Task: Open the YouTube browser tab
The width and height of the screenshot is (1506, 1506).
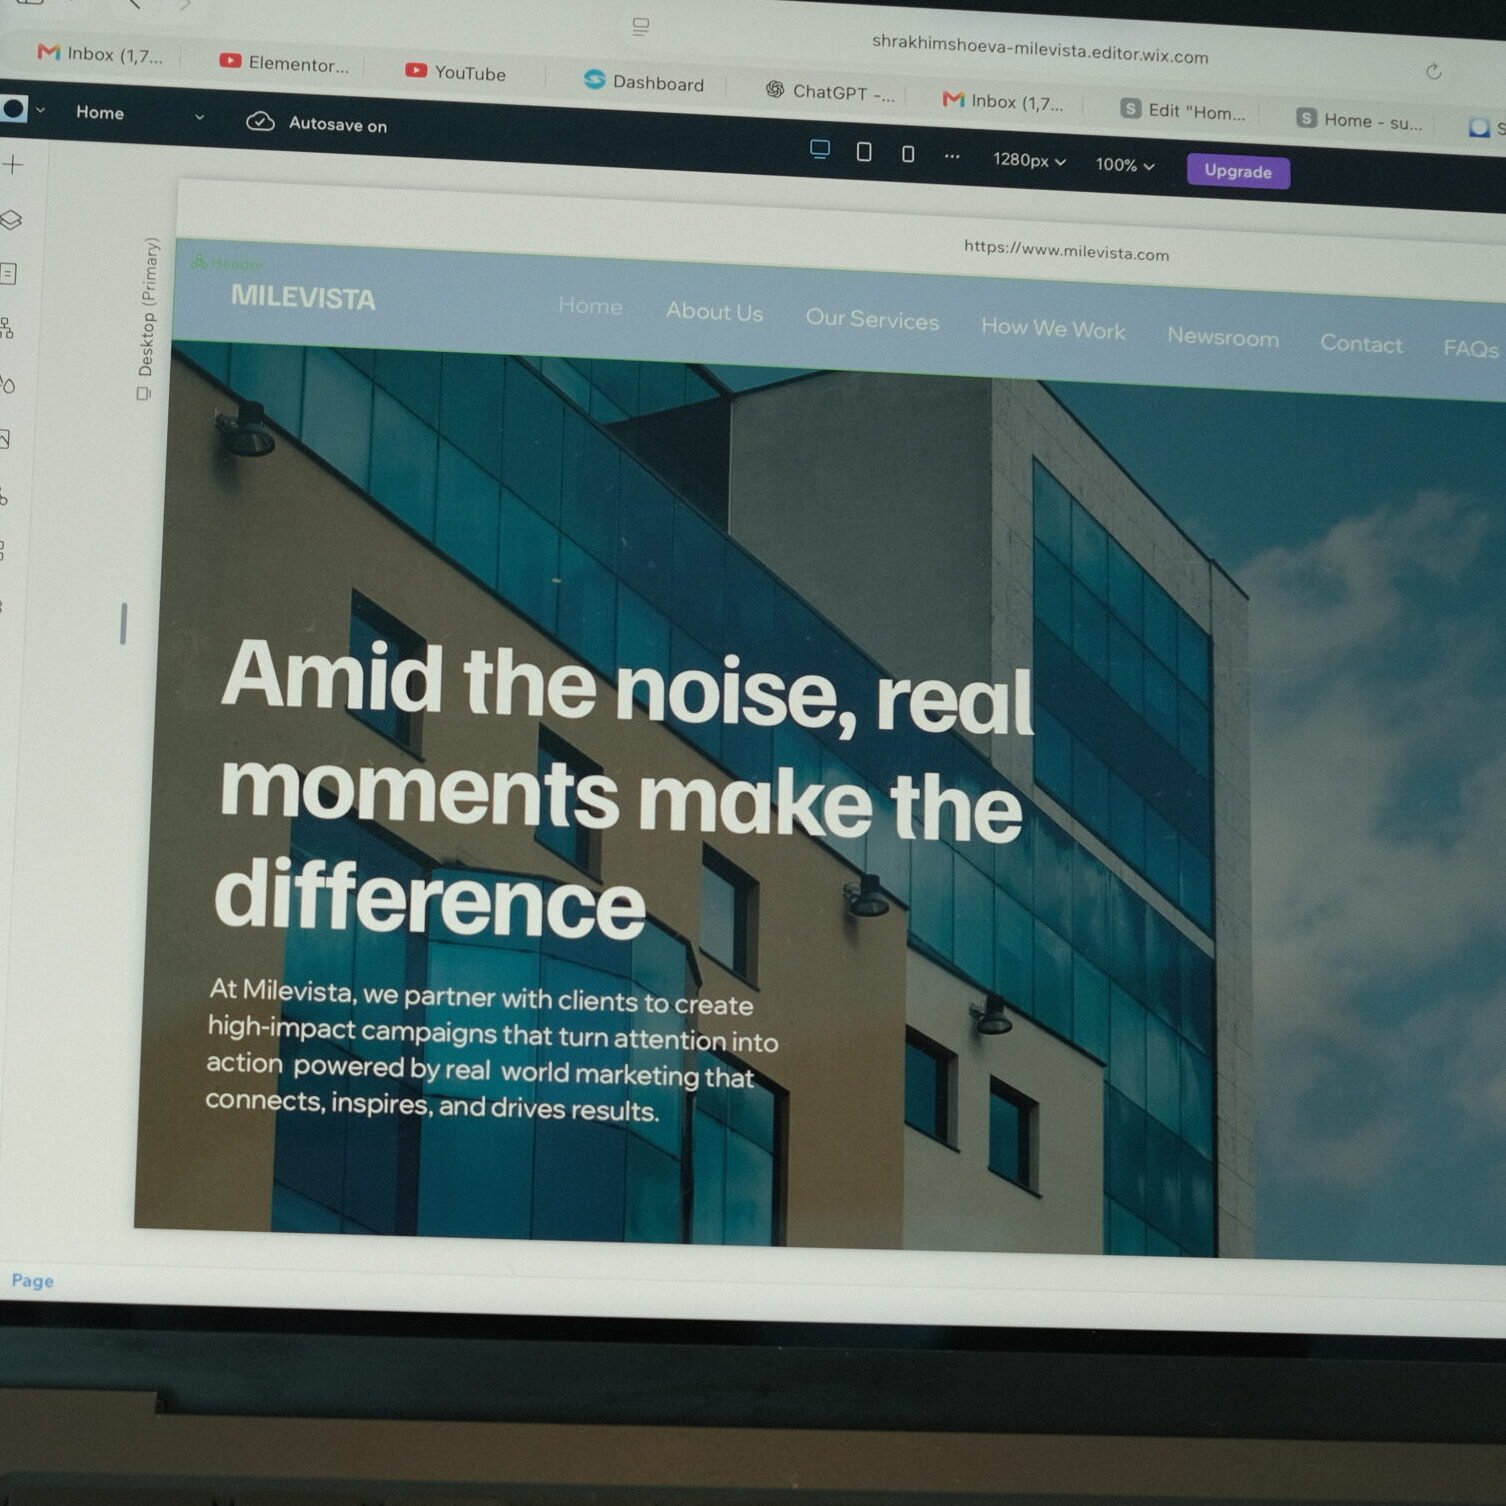Action: (456, 72)
